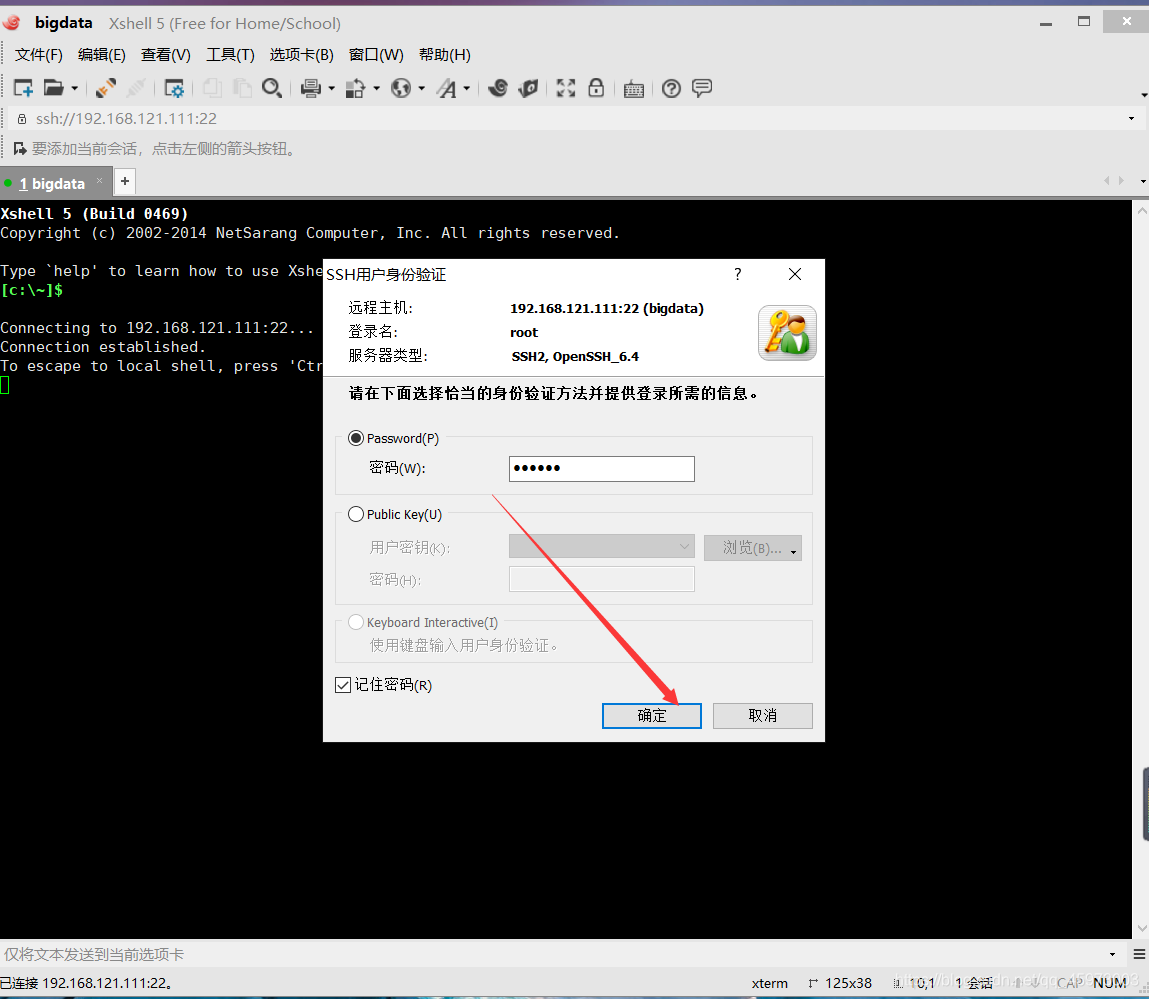The height and width of the screenshot is (999, 1149).
Task: Click the add-session arrow icon
Action: 20,149
